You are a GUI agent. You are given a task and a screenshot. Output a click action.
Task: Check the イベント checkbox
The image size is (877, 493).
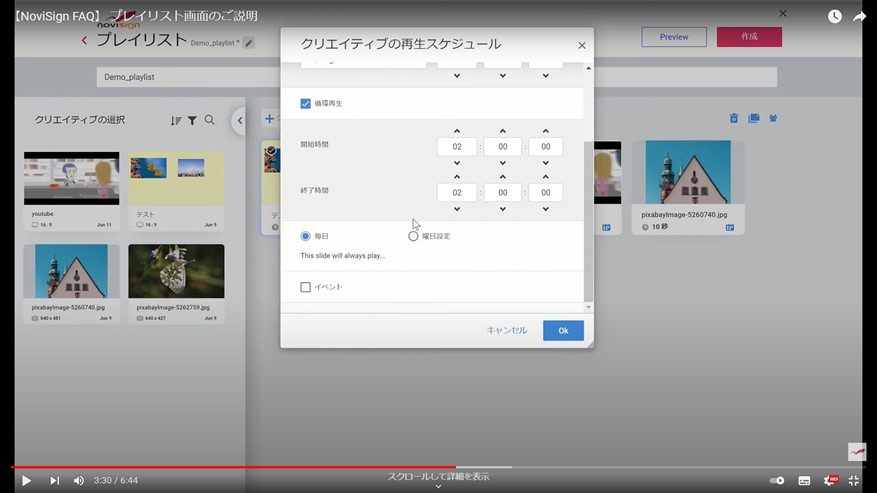point(305,287)
